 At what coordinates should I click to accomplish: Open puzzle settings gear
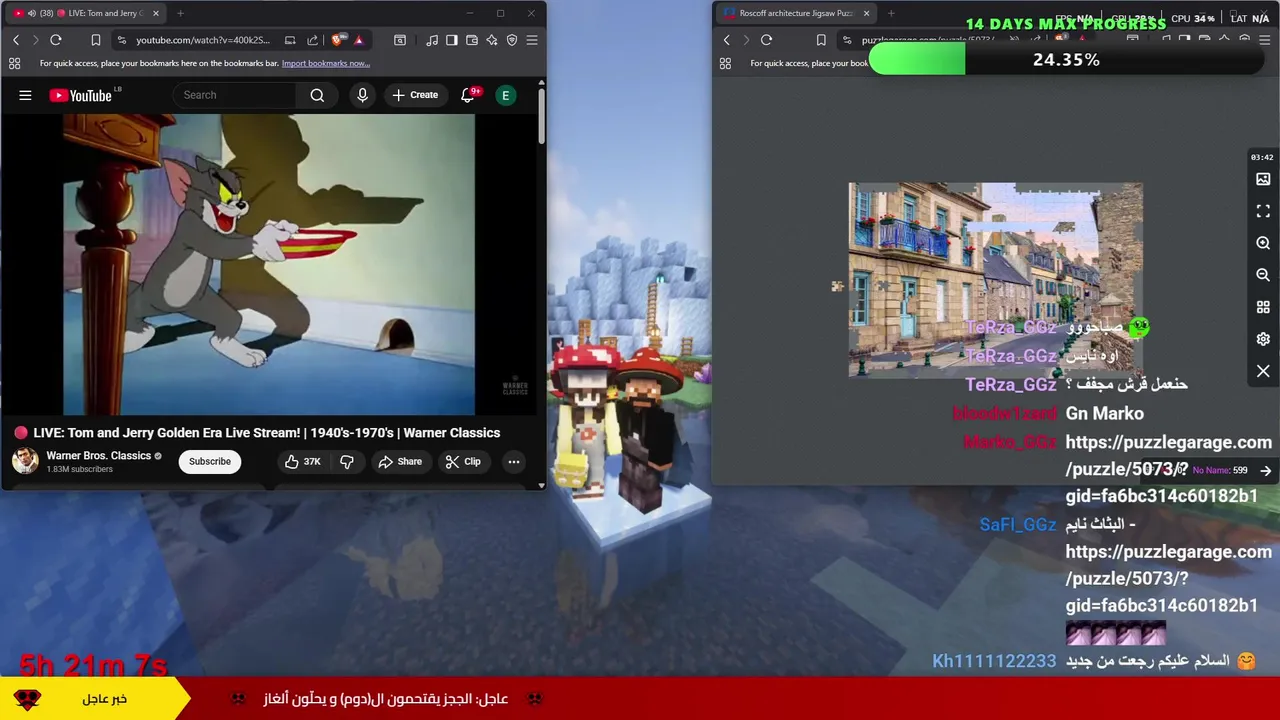click(1263, 339)
